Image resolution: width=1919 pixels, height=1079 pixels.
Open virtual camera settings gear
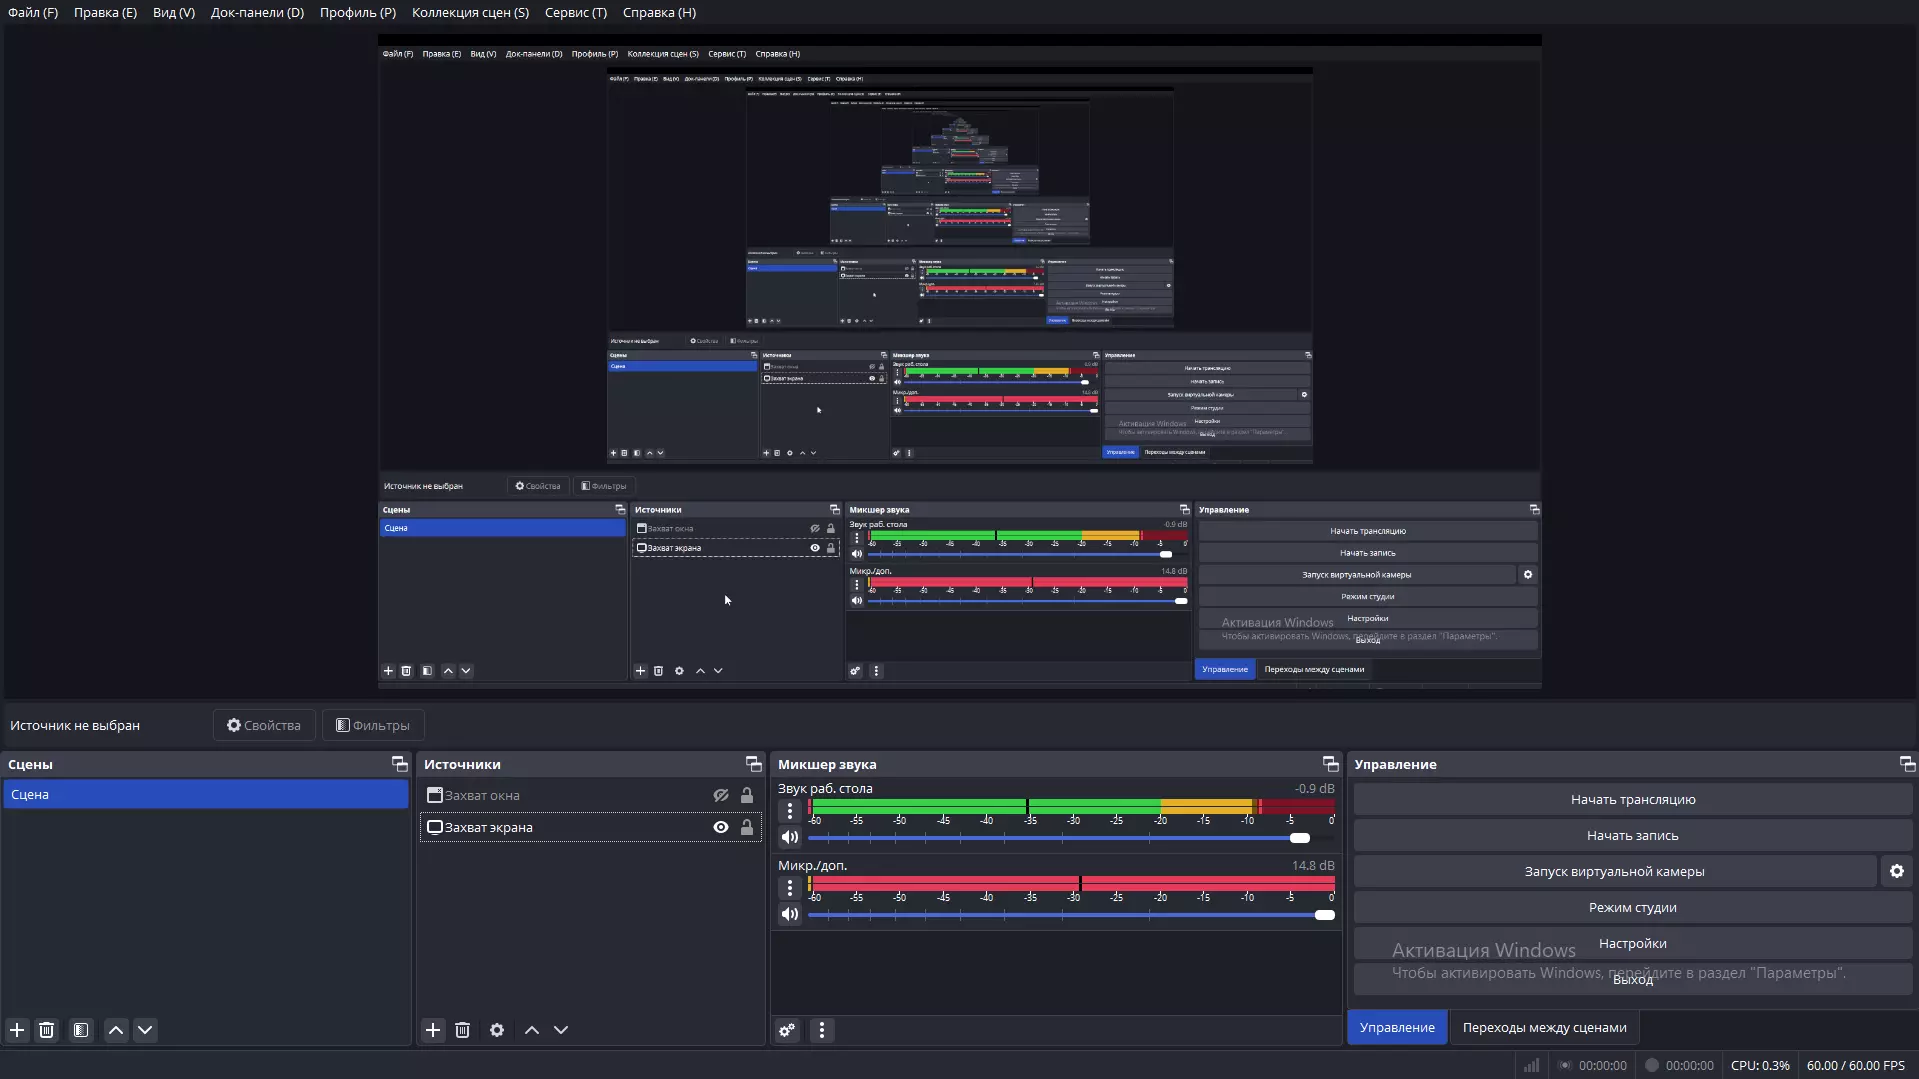coord(1897,871)
